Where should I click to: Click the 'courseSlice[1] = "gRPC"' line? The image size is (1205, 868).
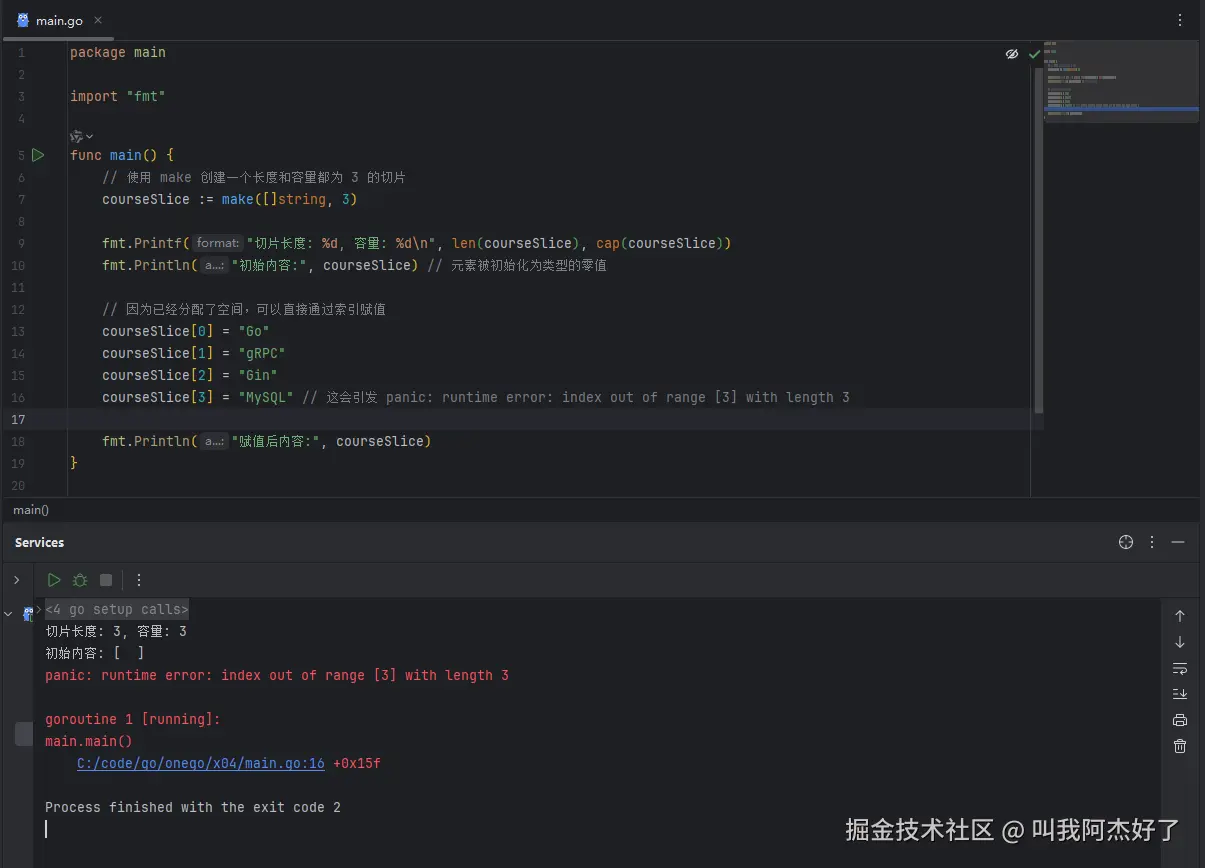point(194,353)
